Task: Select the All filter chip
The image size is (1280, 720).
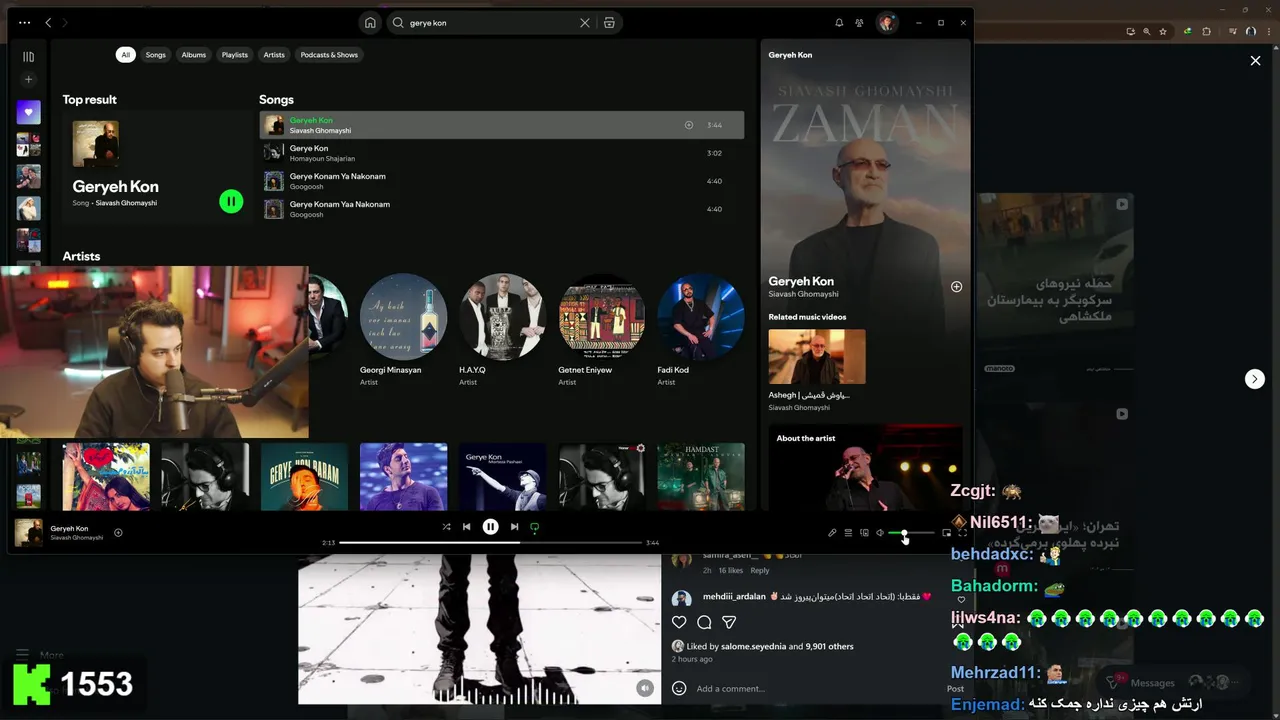Action: pyautogui.click(x=125, y=55)
